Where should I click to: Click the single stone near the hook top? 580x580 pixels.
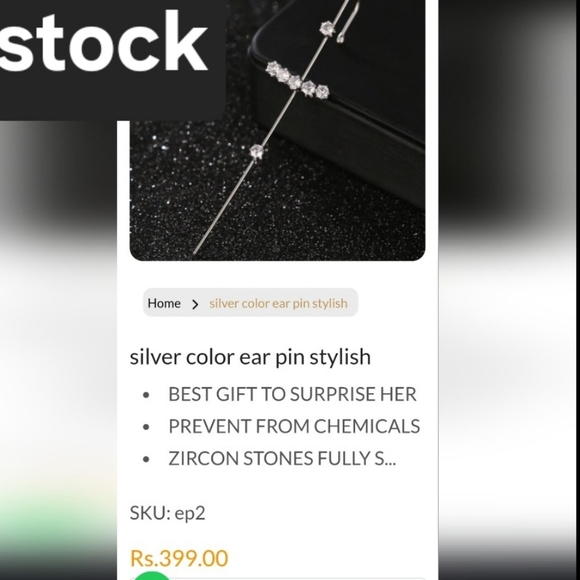point(327,28)
